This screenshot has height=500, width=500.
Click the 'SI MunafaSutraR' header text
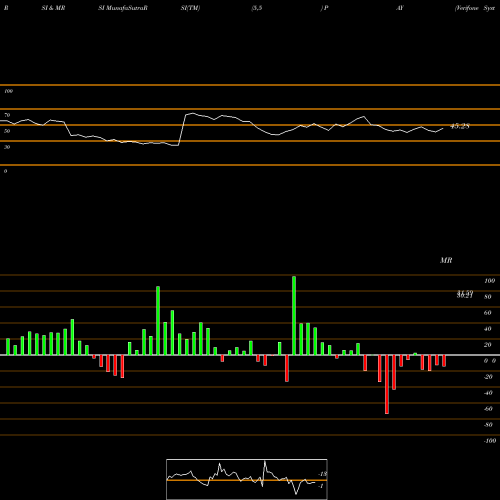[123, 8]
